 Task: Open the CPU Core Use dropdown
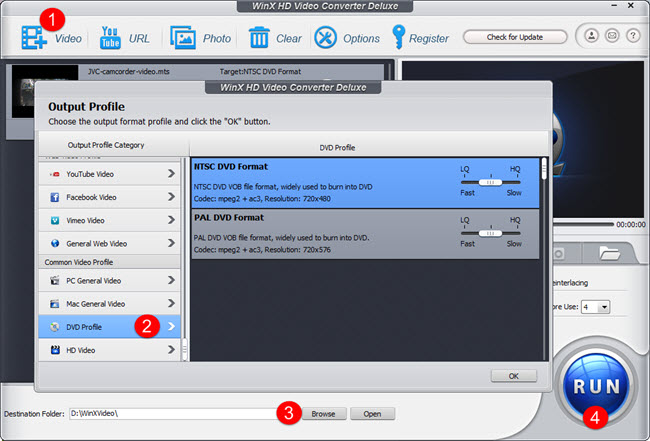(x=603, y=306)
